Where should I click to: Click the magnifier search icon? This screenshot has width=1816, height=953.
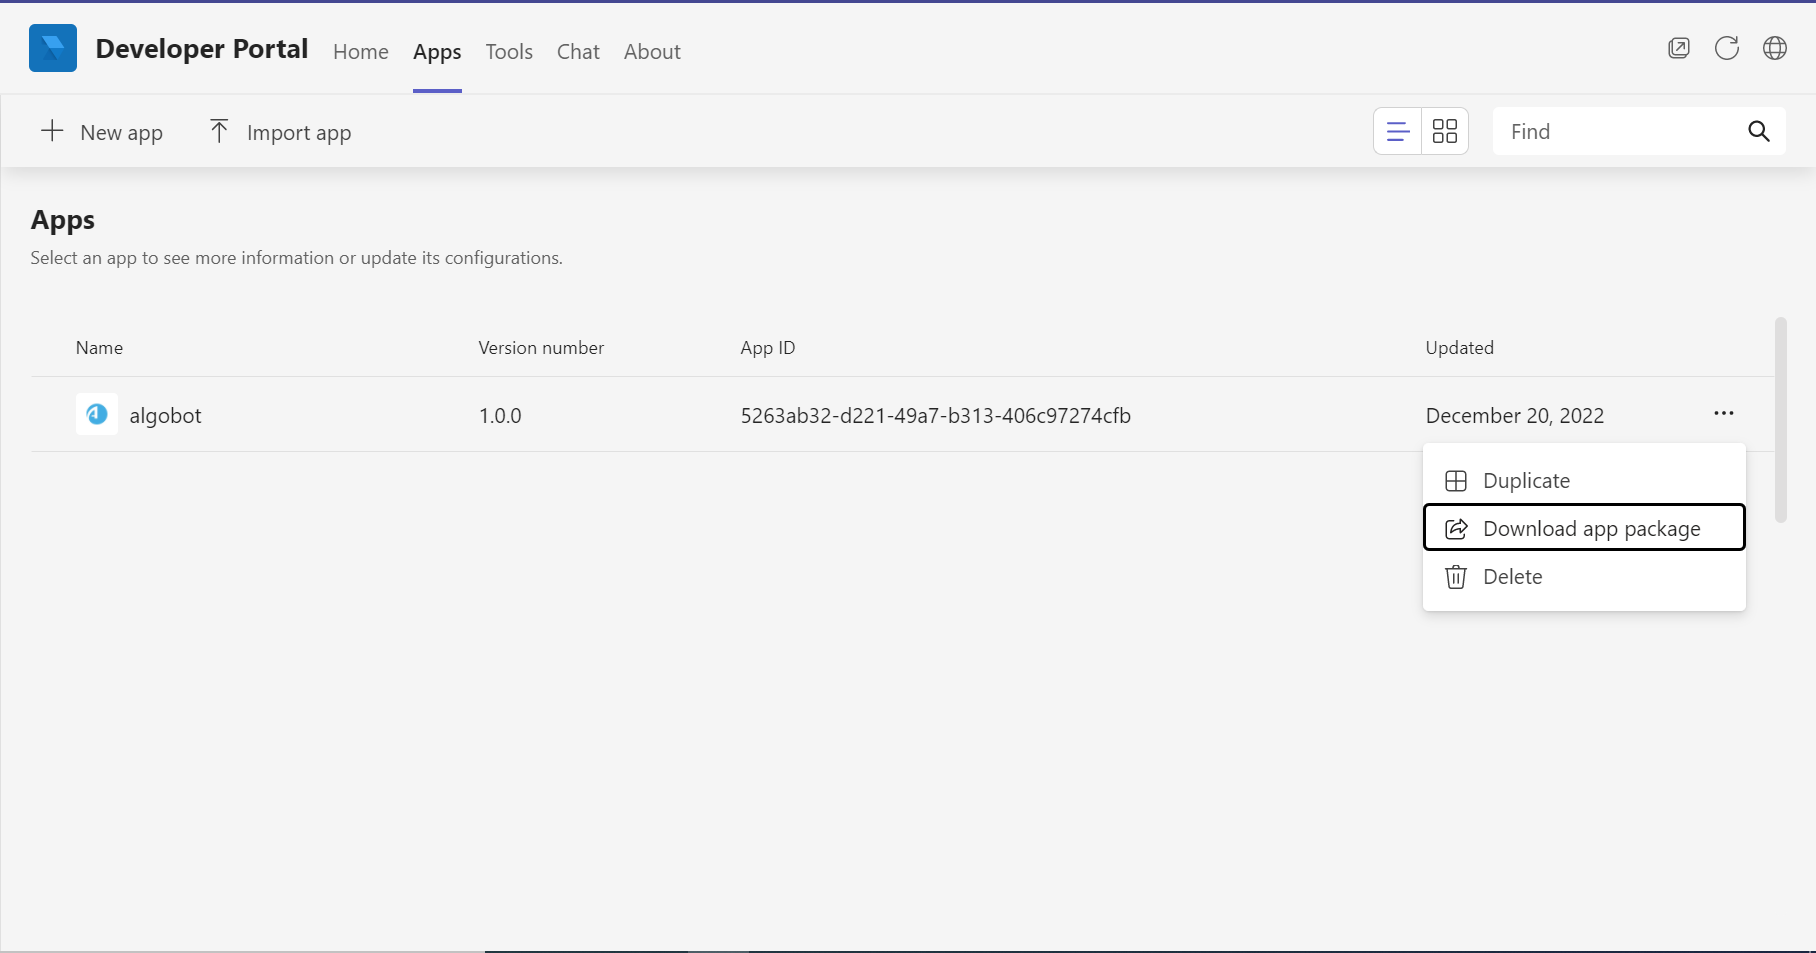[1759, 131]
